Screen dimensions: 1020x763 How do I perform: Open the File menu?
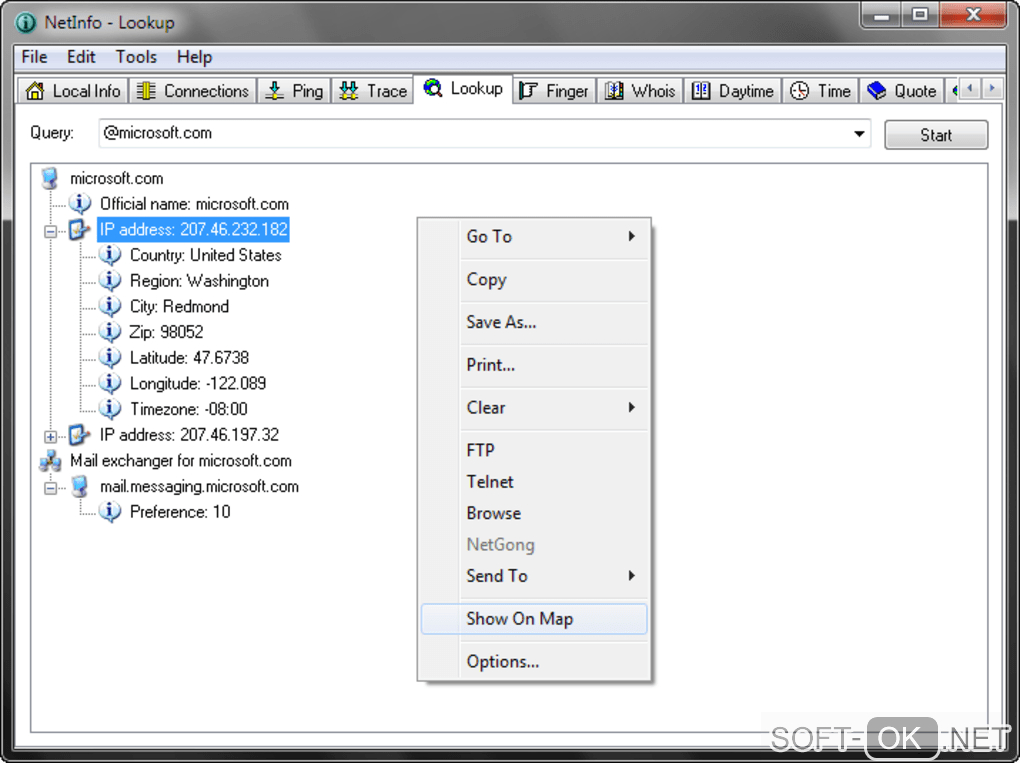coord(34,57)
